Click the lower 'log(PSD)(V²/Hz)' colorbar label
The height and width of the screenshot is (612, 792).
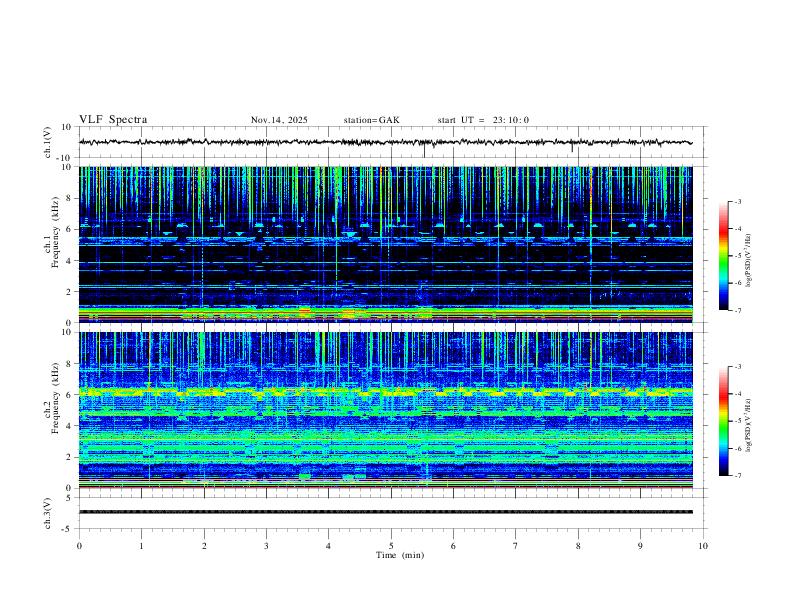coord(748,426)
